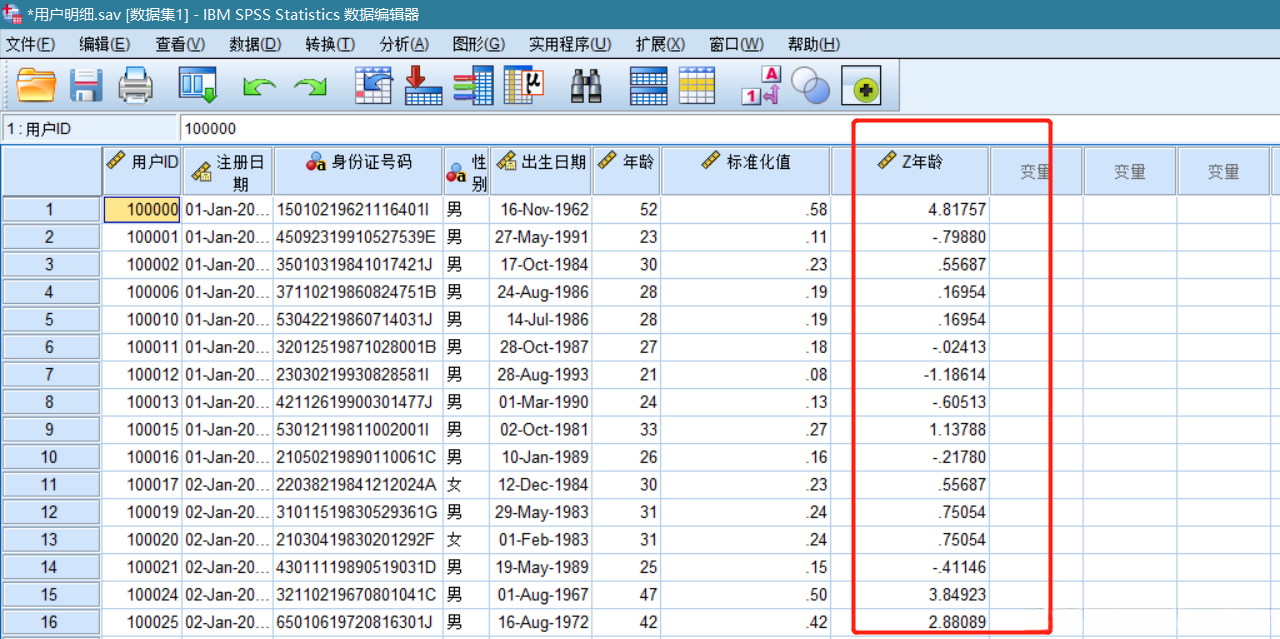
Task: Save the dataset with the floppy disk icon
Action: pos(86,86)
